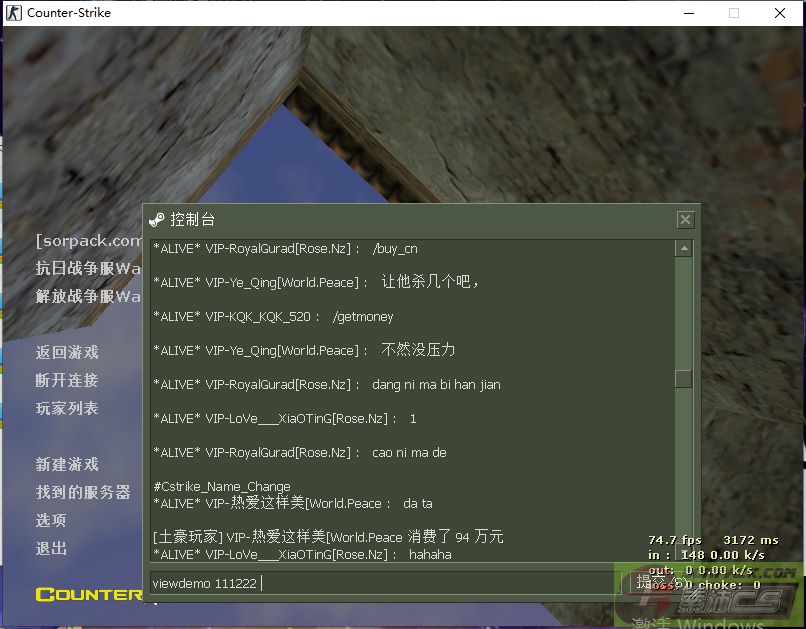806x629 pixels.
Task: Click the VIP-LoVe___XiaOTinG line with message '1'
Action: click(x=284, y=419)
